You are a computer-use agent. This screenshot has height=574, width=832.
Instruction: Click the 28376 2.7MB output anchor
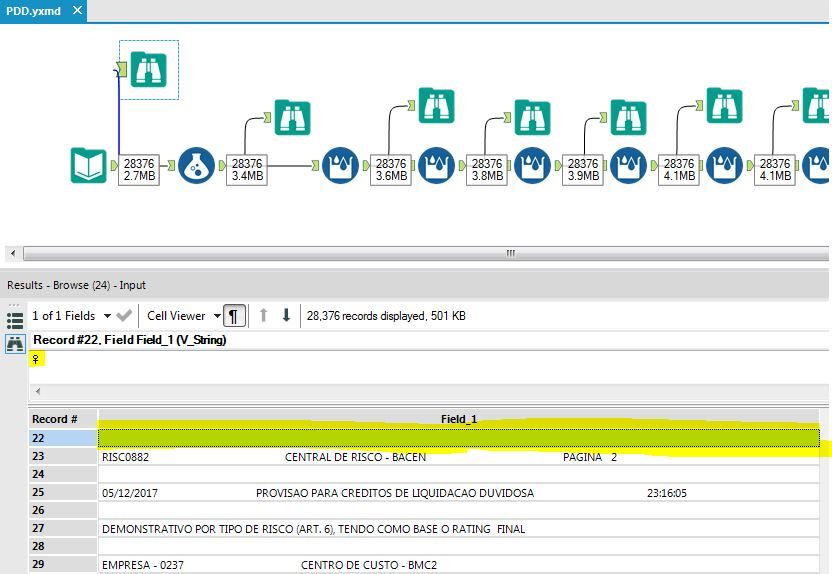point(139,170)
